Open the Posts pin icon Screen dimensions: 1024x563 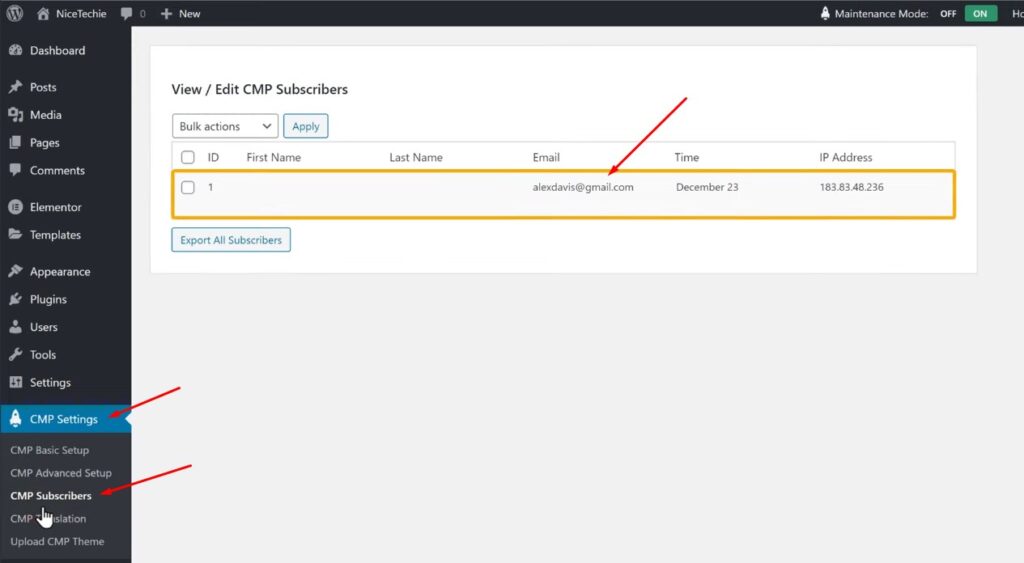click(x=16, y=88)
